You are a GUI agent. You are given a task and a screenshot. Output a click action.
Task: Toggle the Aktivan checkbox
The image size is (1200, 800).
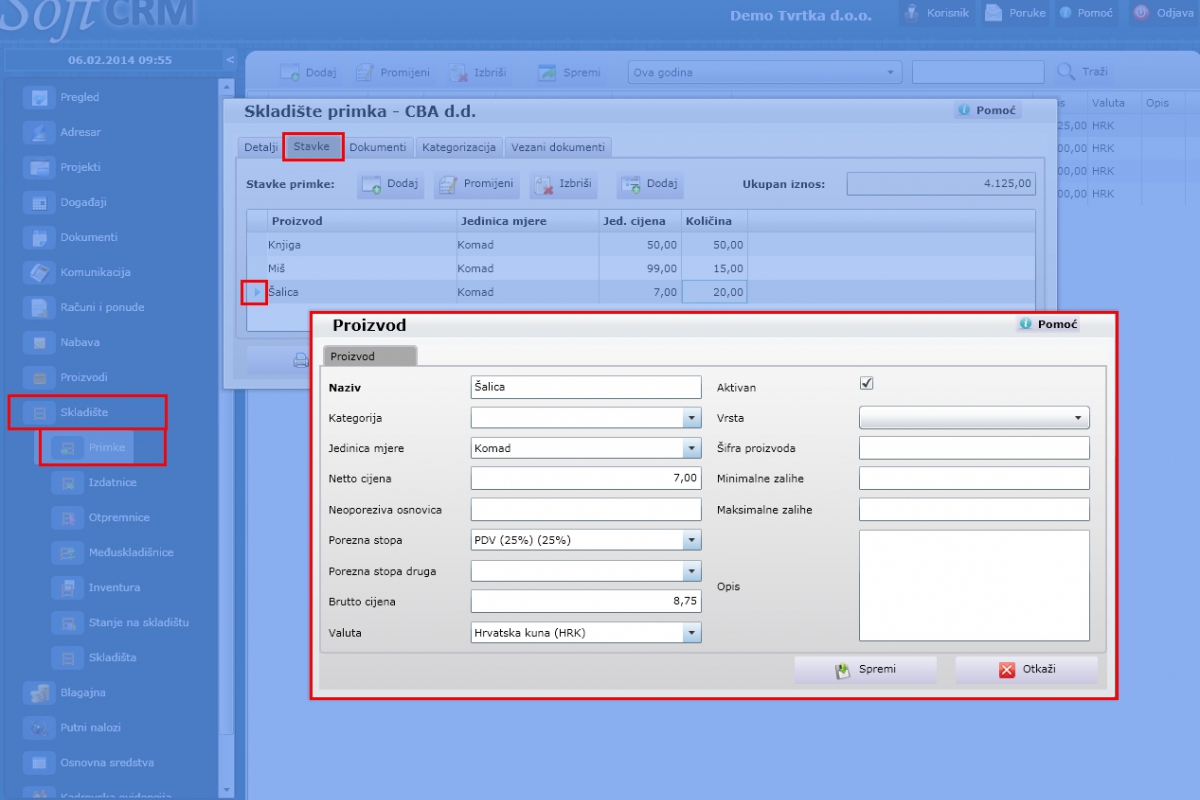pos(867,384)
